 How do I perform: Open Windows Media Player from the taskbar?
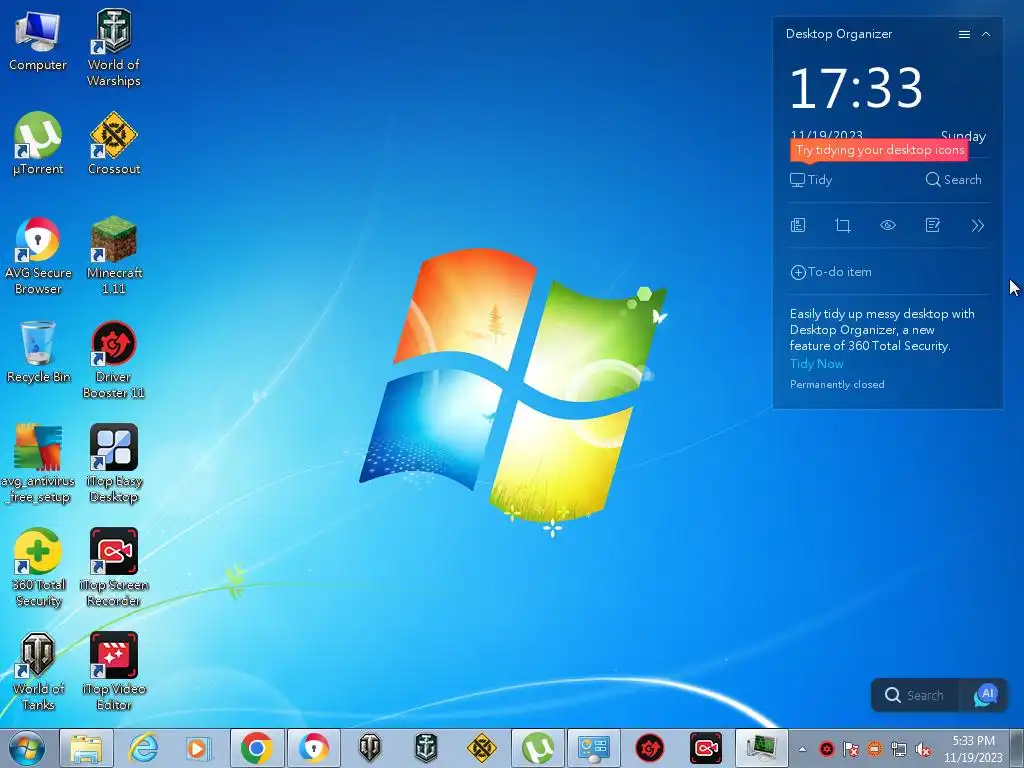pos(199,748)
